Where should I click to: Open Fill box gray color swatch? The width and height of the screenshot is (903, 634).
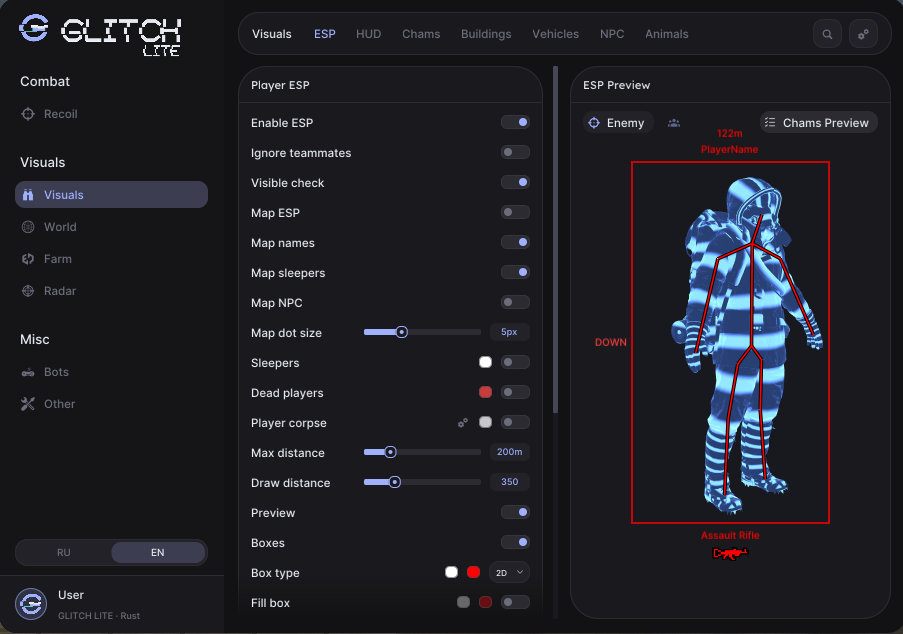[x=463, y=602]
